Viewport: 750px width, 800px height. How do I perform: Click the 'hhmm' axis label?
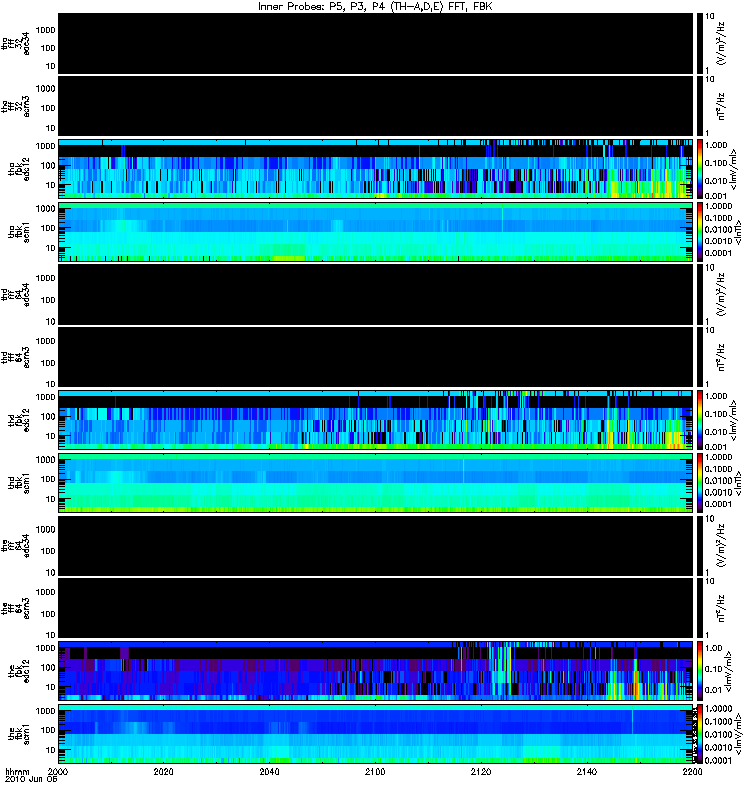[x=17, y=771]
